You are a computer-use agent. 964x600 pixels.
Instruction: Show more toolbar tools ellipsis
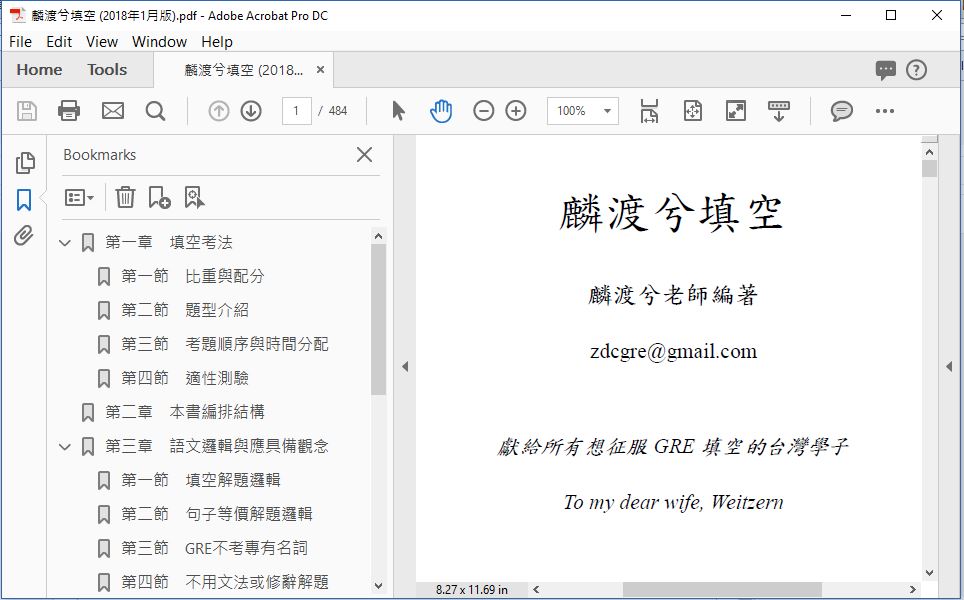(x=885, y=111)
